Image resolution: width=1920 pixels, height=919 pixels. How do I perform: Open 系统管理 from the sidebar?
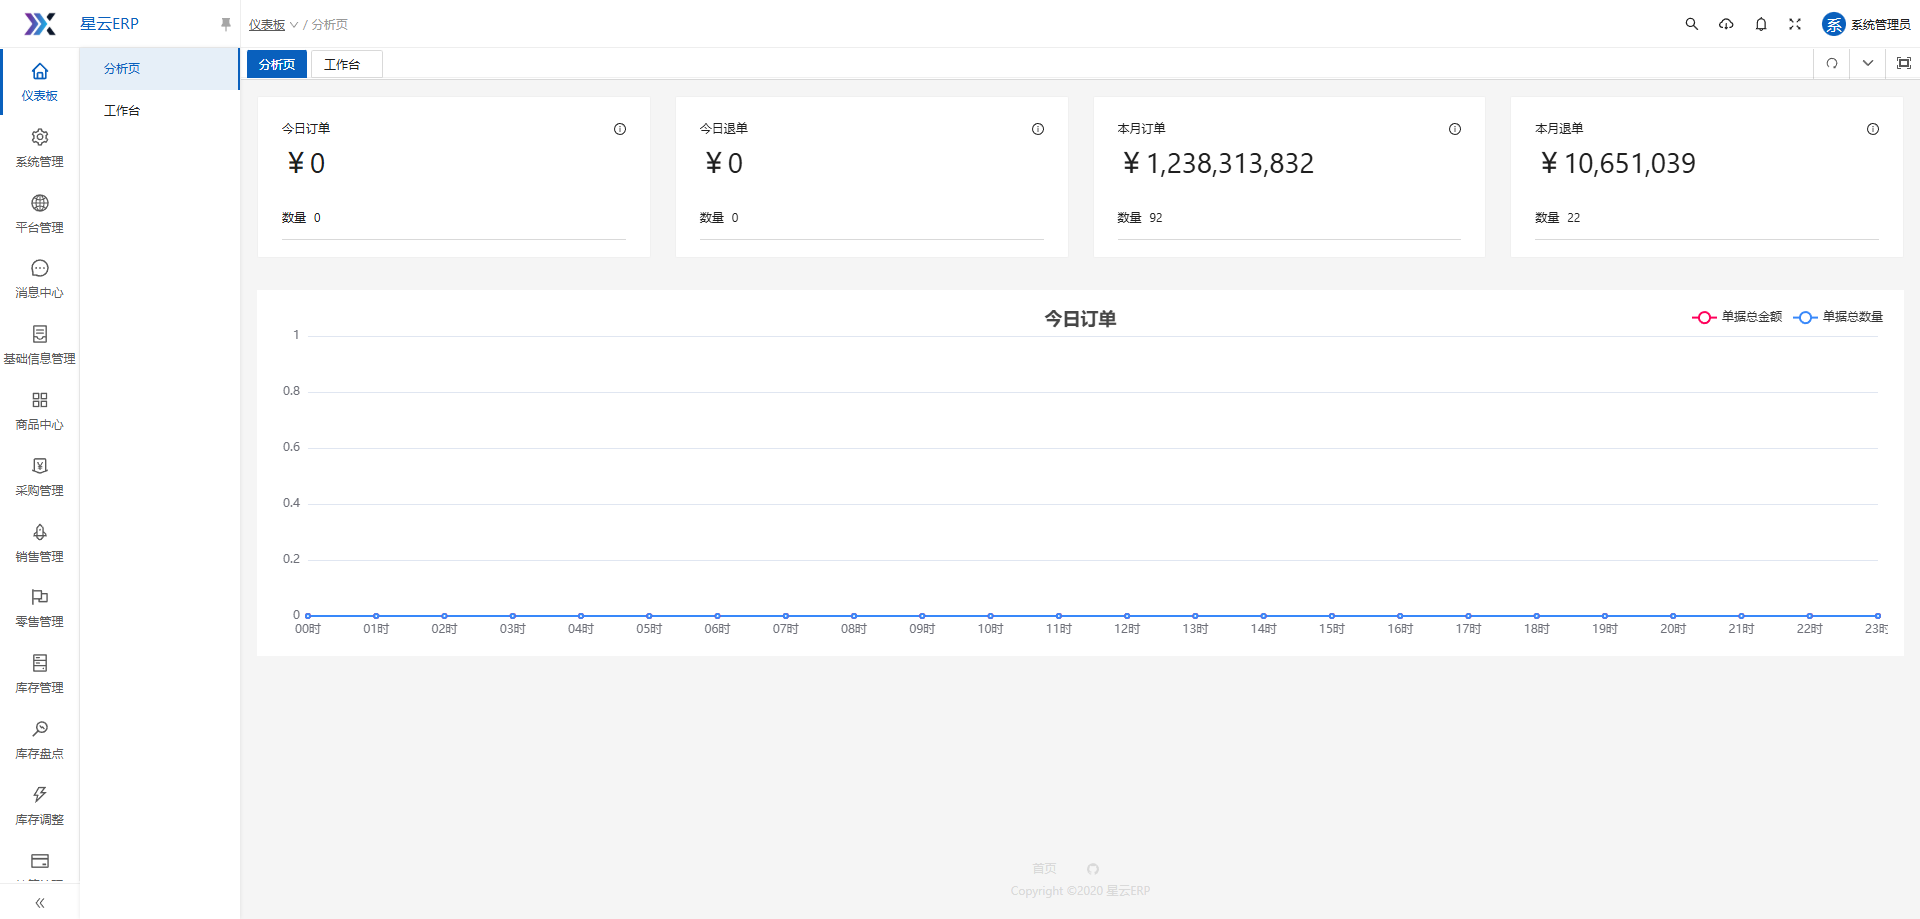tap(40, 148)
